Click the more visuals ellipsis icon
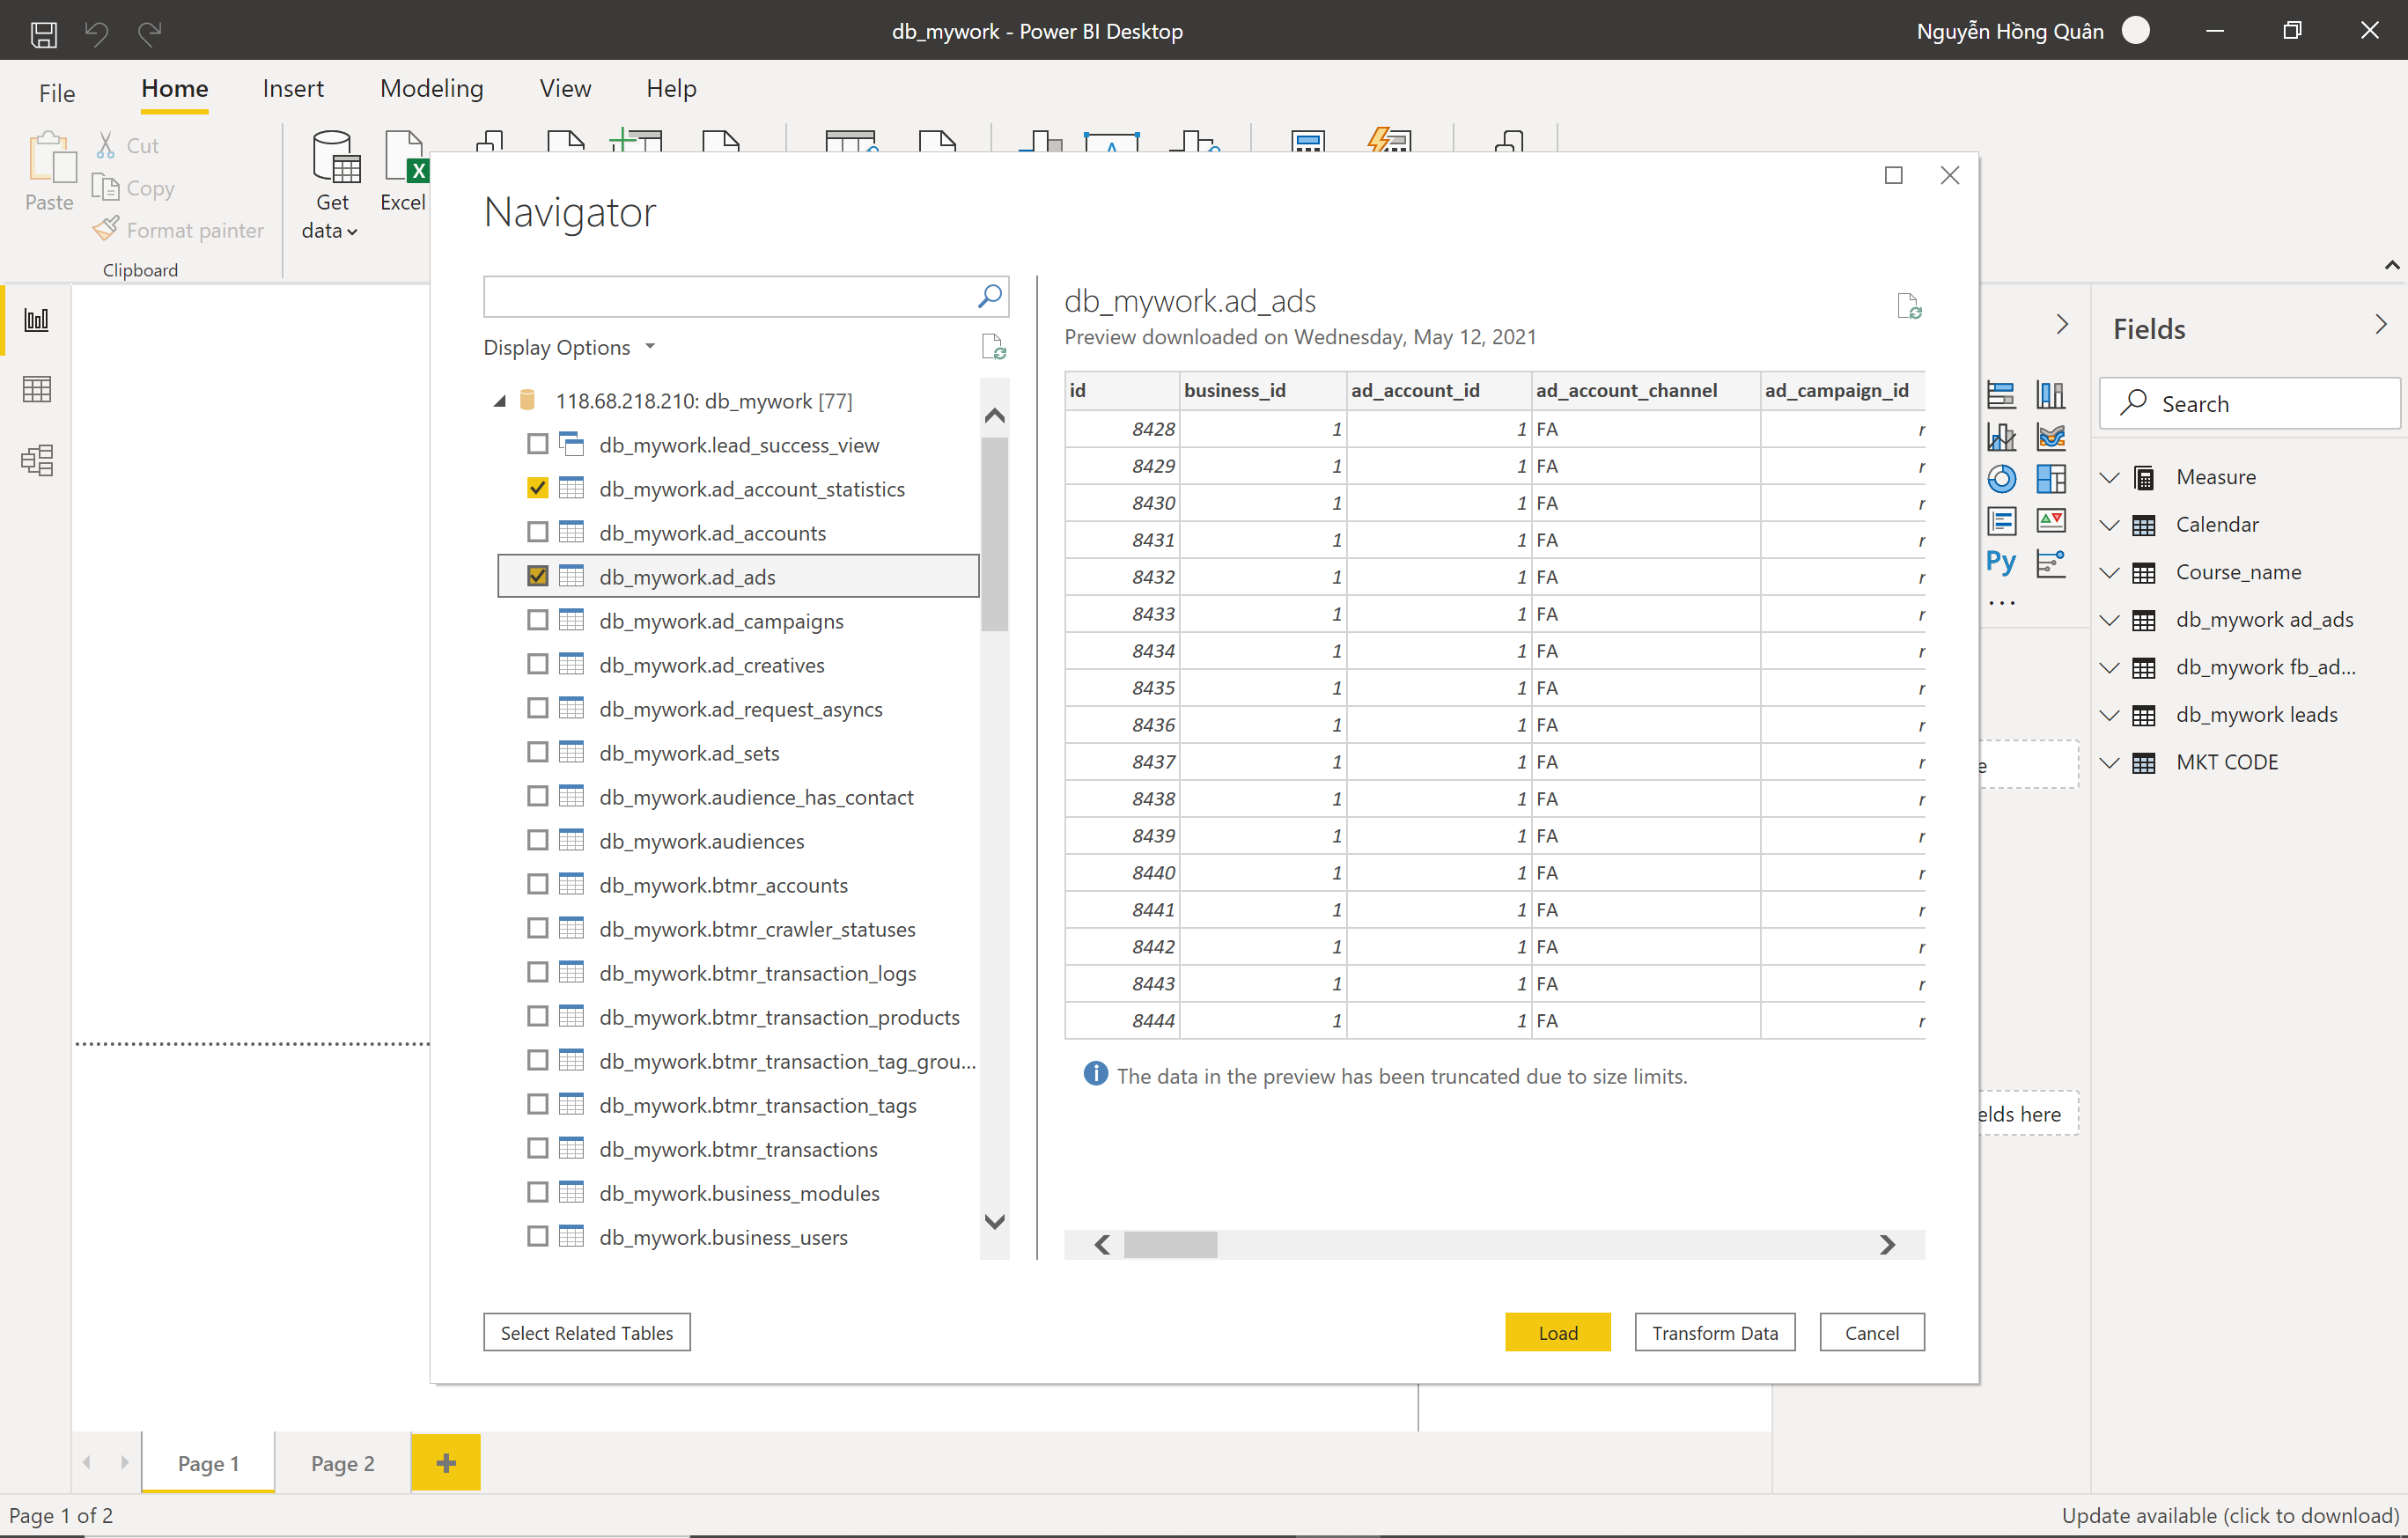 click(2002, 603)
